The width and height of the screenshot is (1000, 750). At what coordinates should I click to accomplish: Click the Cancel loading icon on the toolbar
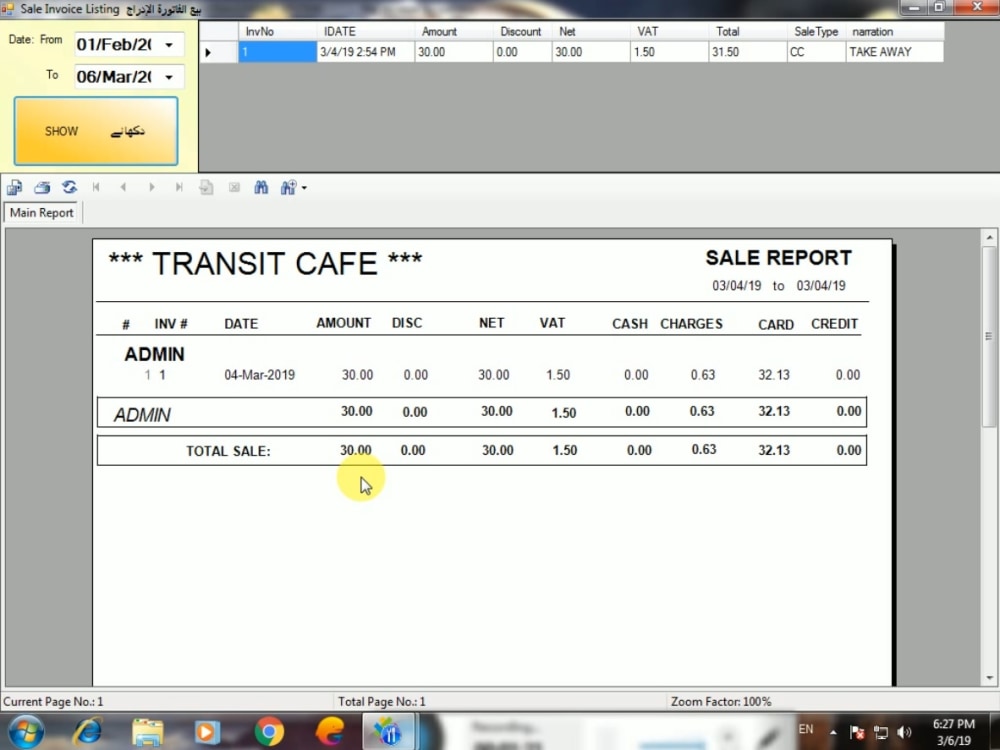point(233,187)
